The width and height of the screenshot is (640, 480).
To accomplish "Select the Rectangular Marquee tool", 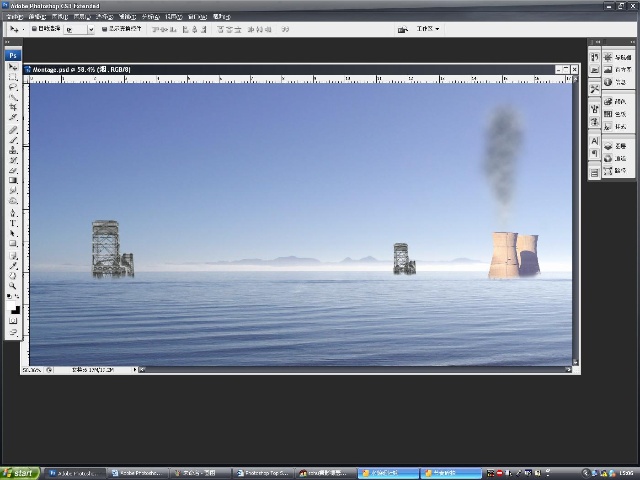I will point(13,77).
